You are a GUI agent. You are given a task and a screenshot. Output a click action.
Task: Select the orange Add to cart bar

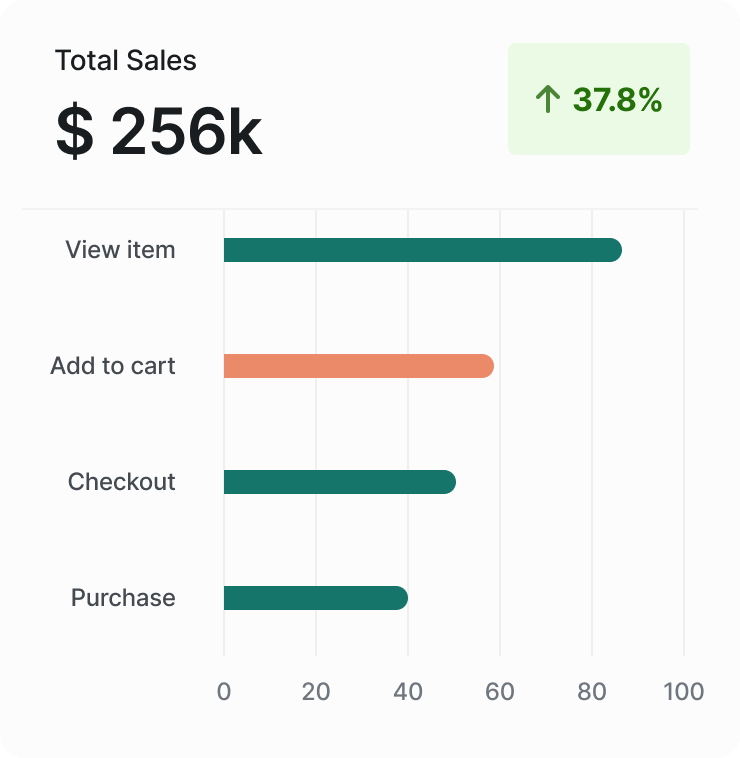(x=358, y=366)
